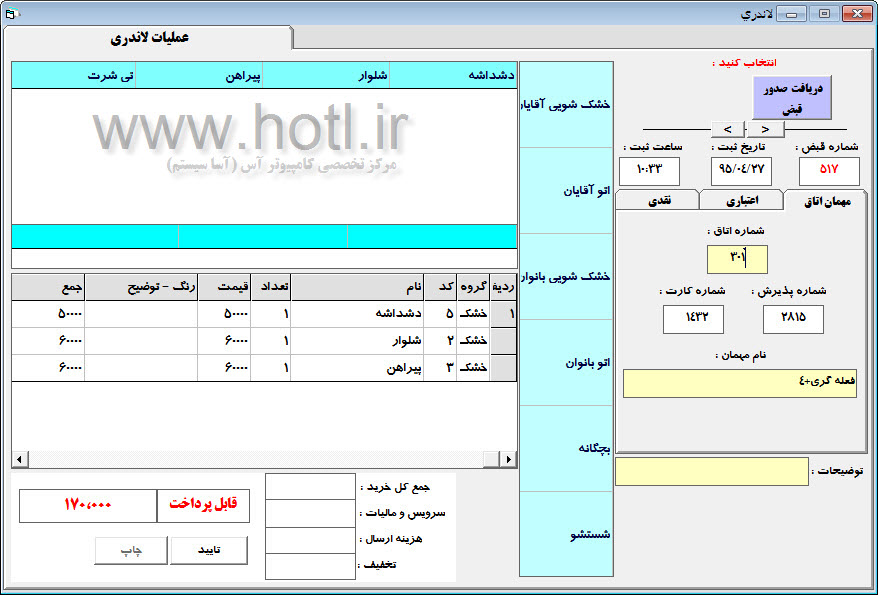Click the تخفیف discount field

(x=310, y=566)
